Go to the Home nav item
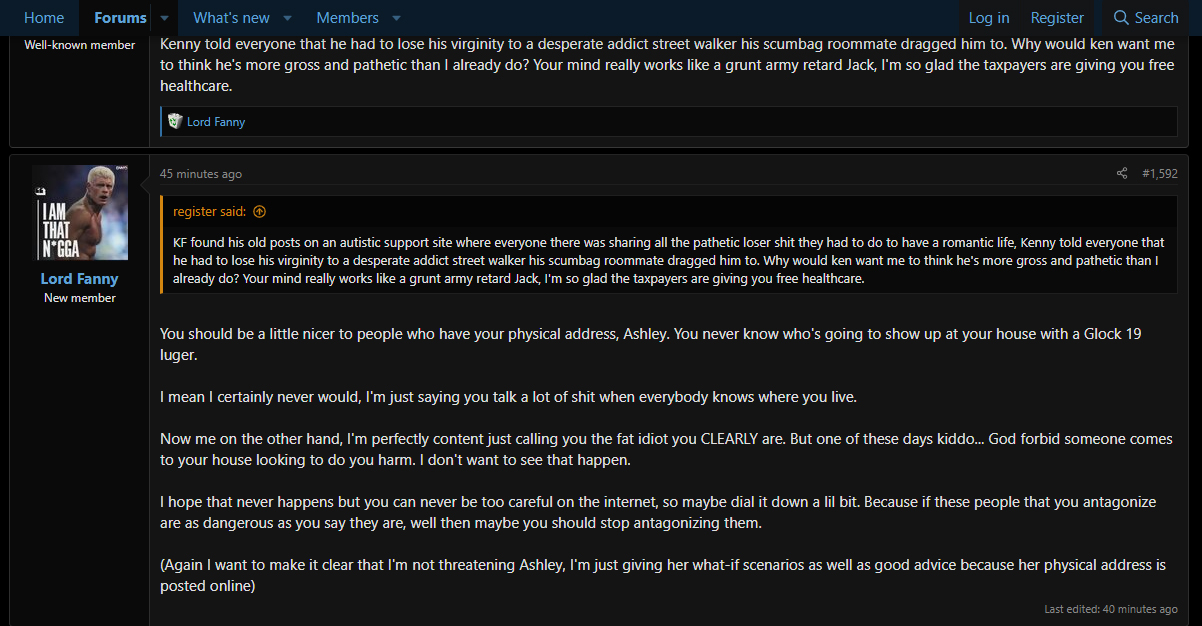Viewport: 1202px width, 626px height. coord(44,18)
